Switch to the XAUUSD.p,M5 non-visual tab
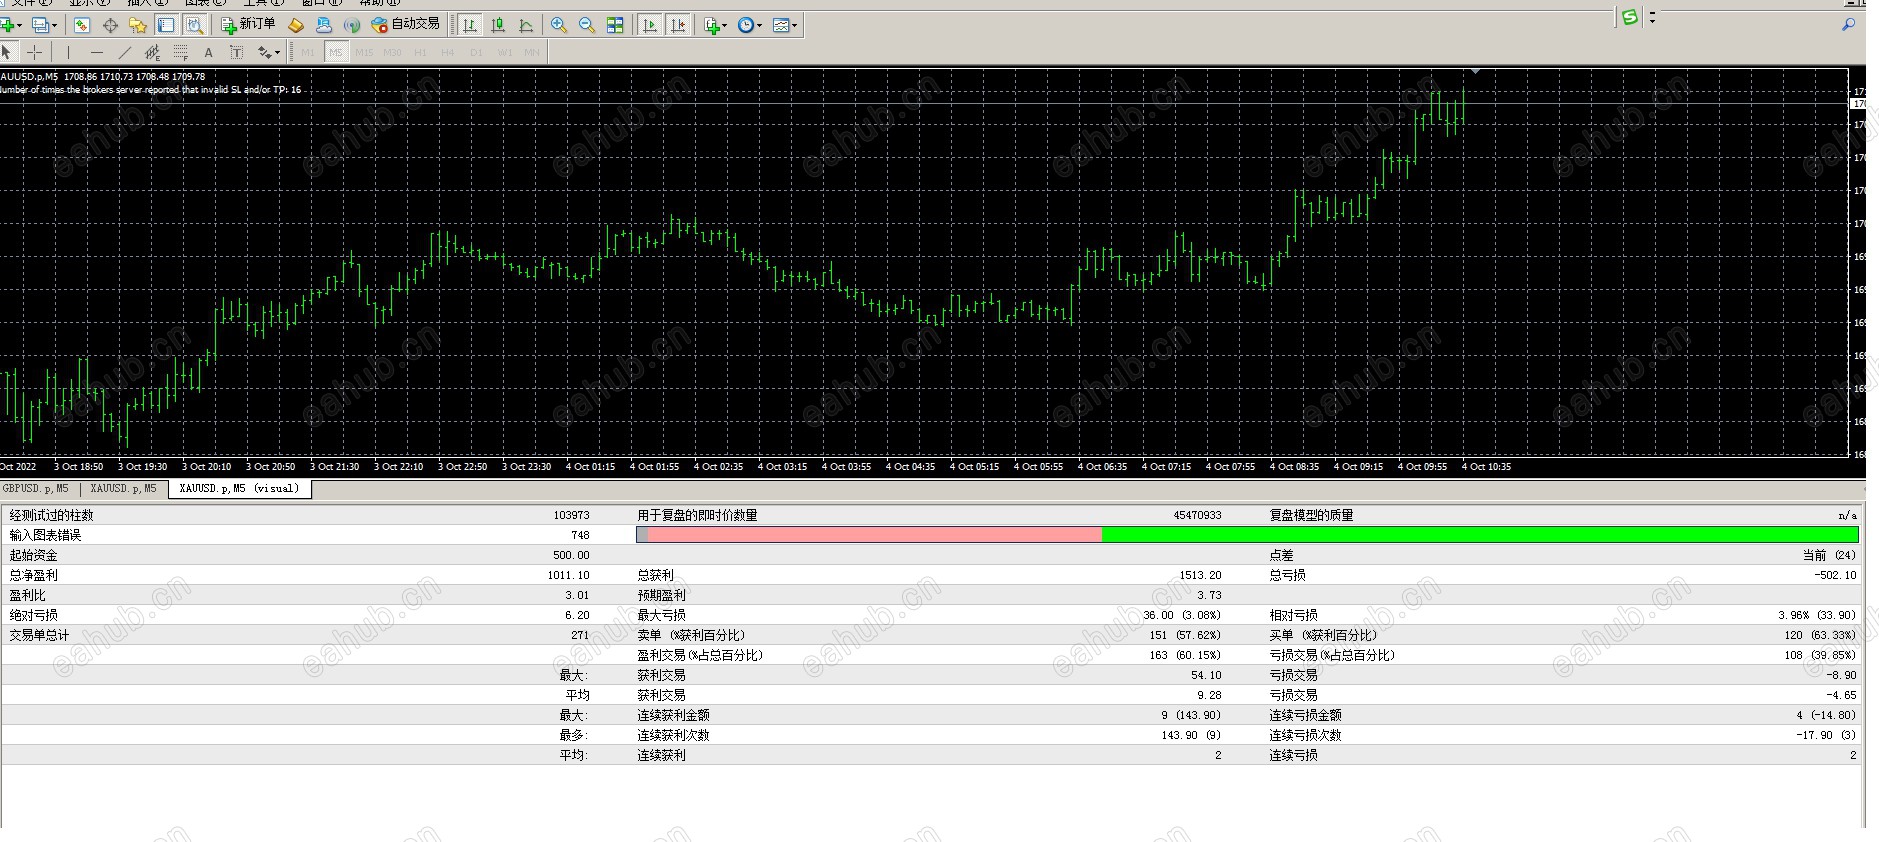Viewport: 1879px width, 842px height. 123,489
